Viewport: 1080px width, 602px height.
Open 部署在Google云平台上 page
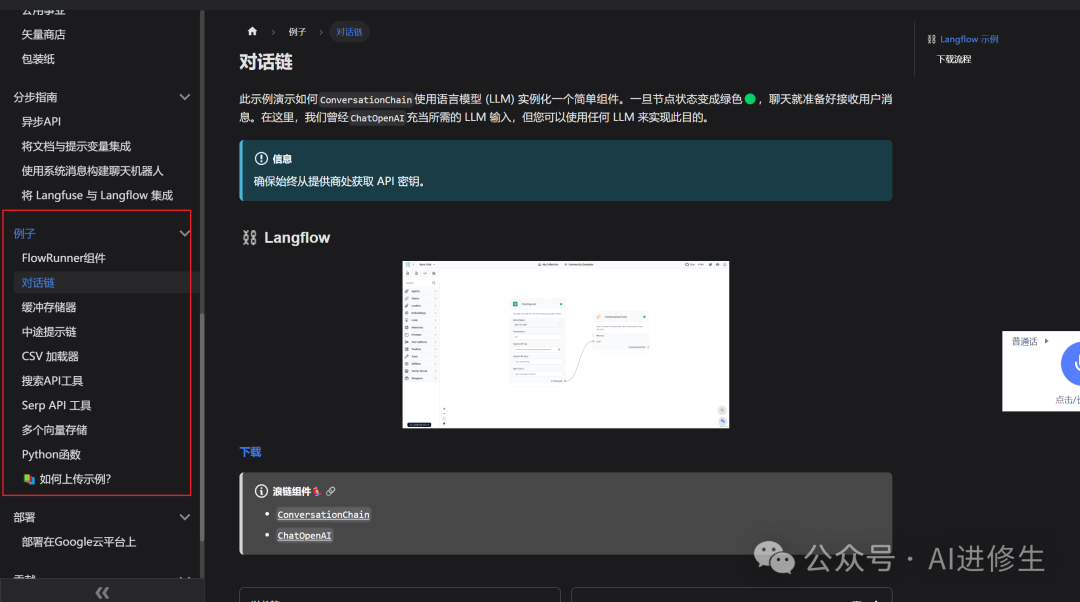(79, 542)
